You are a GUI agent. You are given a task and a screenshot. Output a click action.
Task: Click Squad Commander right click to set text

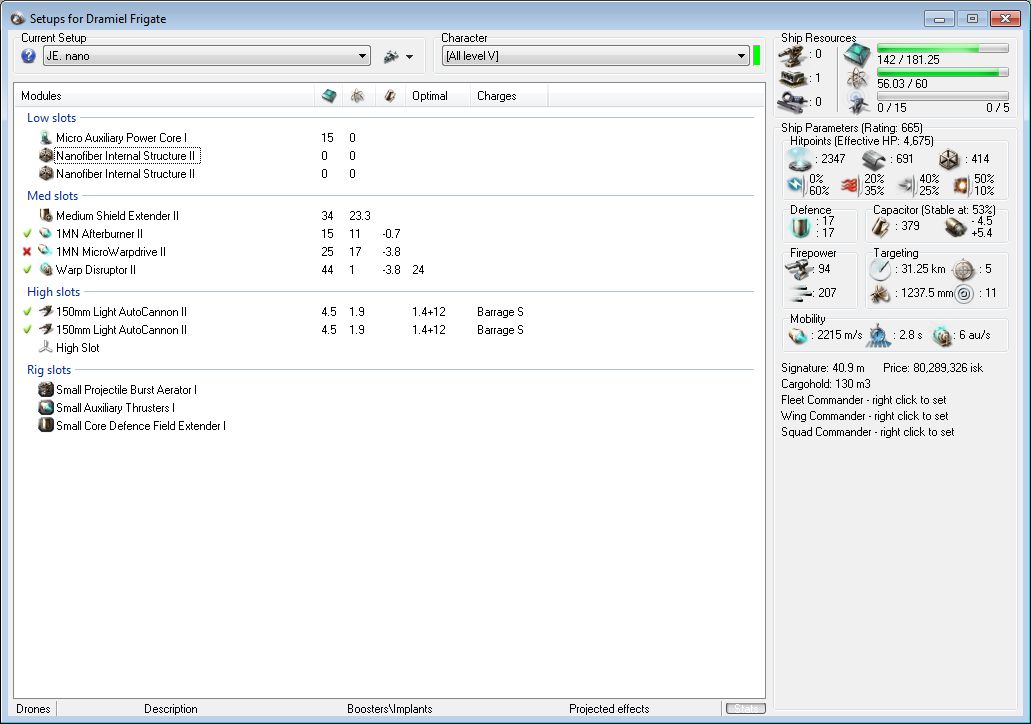(x=867, y=432)
